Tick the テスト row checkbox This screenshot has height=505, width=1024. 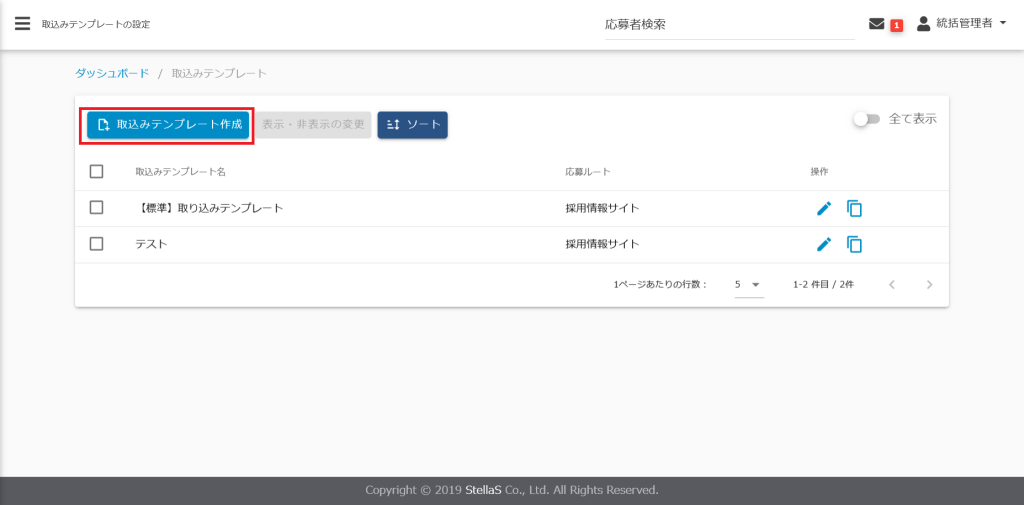pos(97,244)
